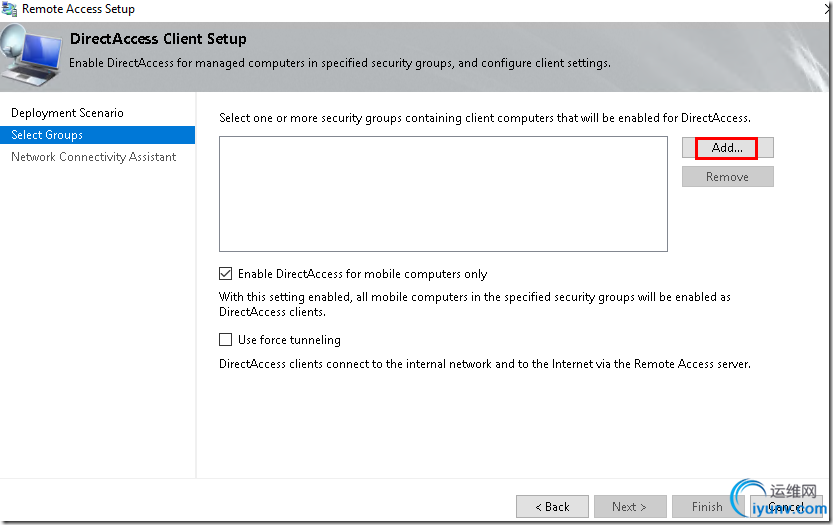Open the Network Connectivity Assistant step
Screen dimensions: 833x525
pyautogui.click(x=93, y=157)
